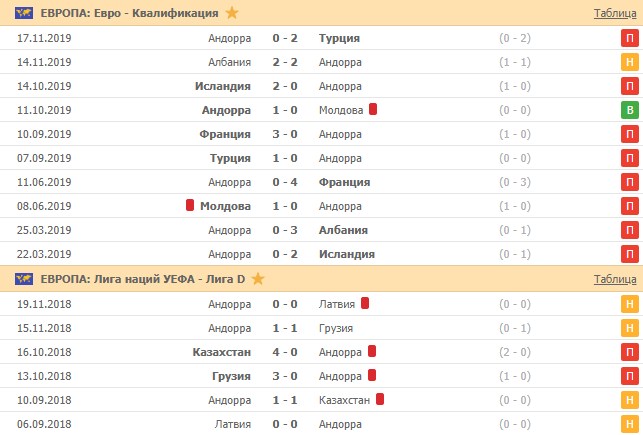Click the red card beside Латвия on 19.11.2018
Image resolution: width=643 pixels, height=435 pixels.
point(365,303)
